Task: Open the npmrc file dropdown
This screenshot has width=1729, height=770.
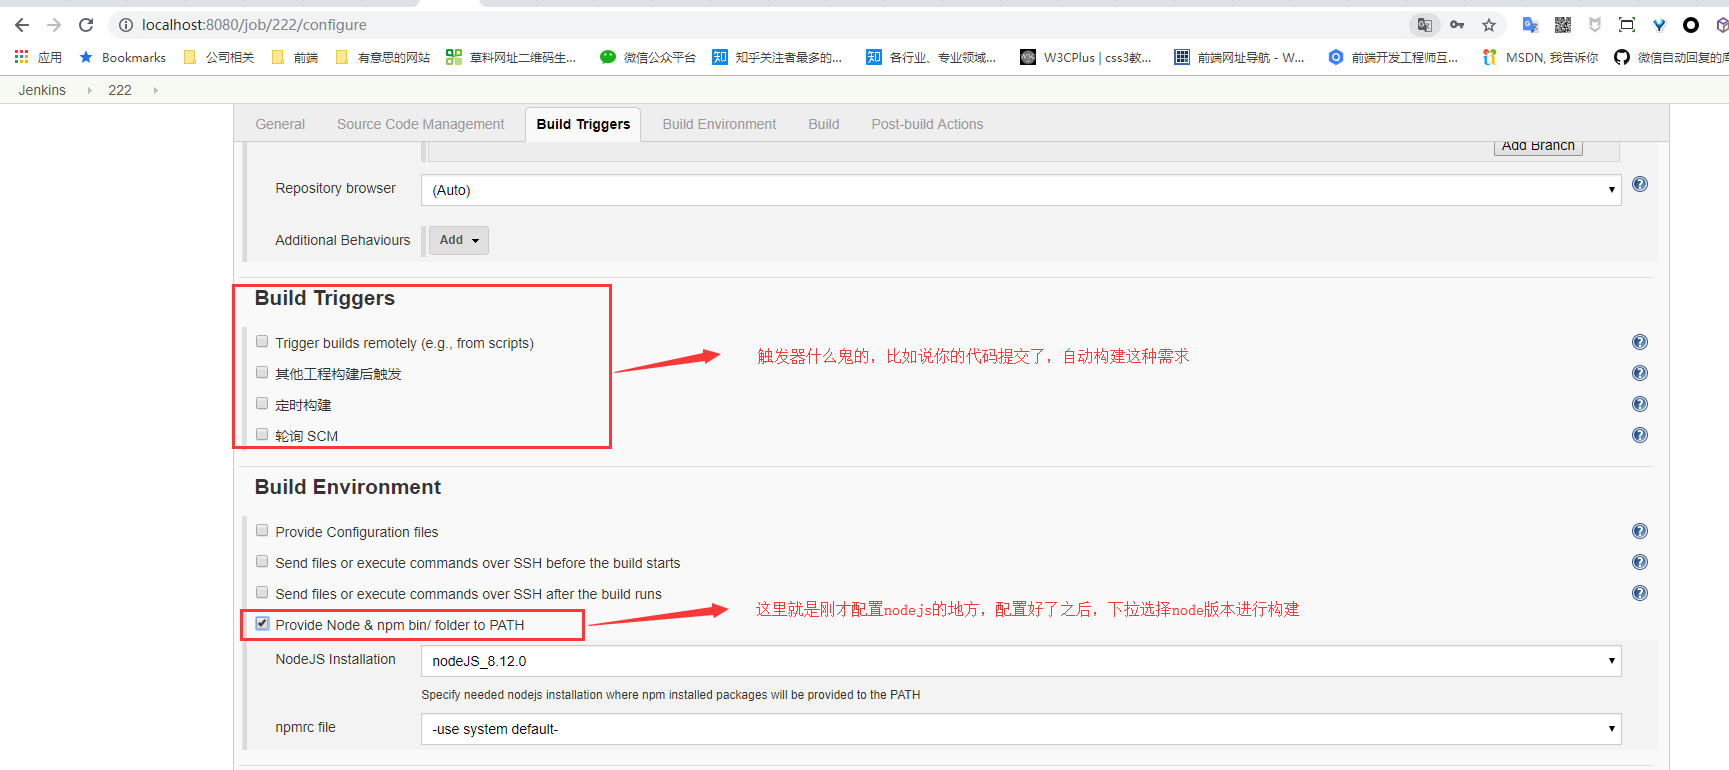Action: 1021,729
